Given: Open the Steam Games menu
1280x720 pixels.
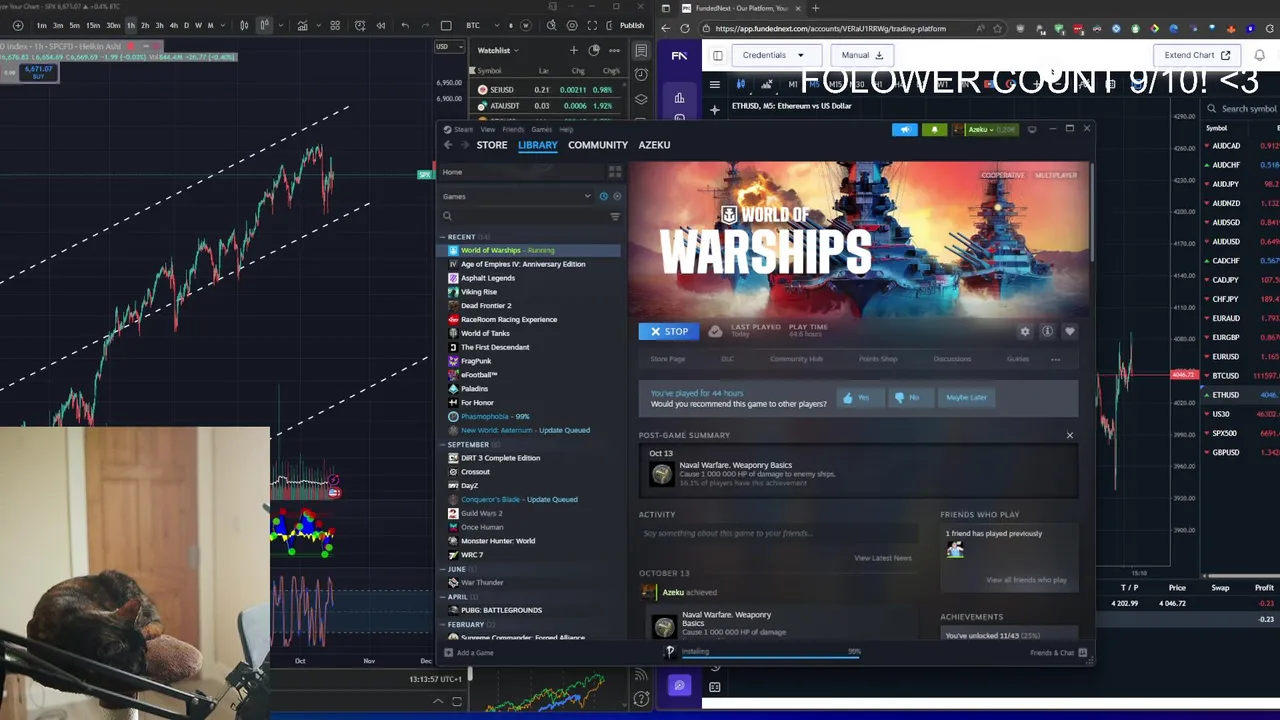Looking at the screenshot, I should click(x=541, y=129).
